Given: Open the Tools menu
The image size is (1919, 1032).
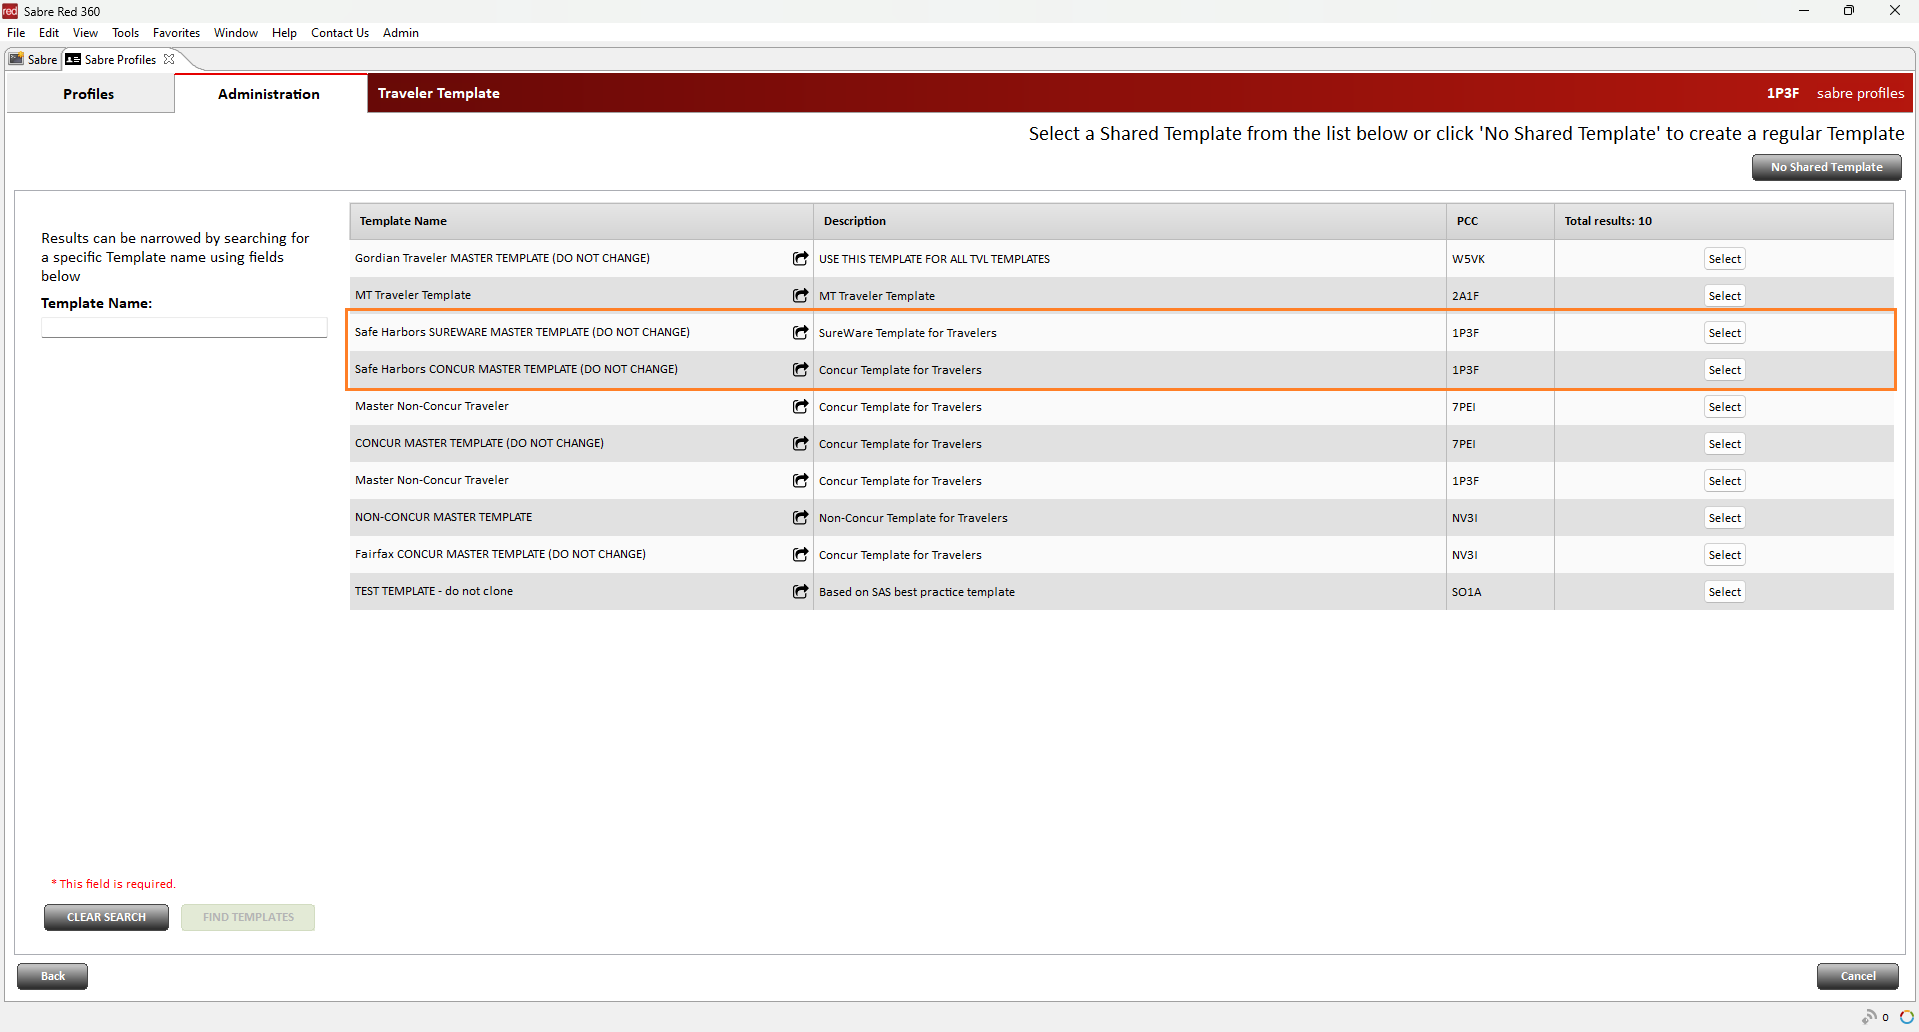Looking at the screenshot, I should click(x=126, y=33).
